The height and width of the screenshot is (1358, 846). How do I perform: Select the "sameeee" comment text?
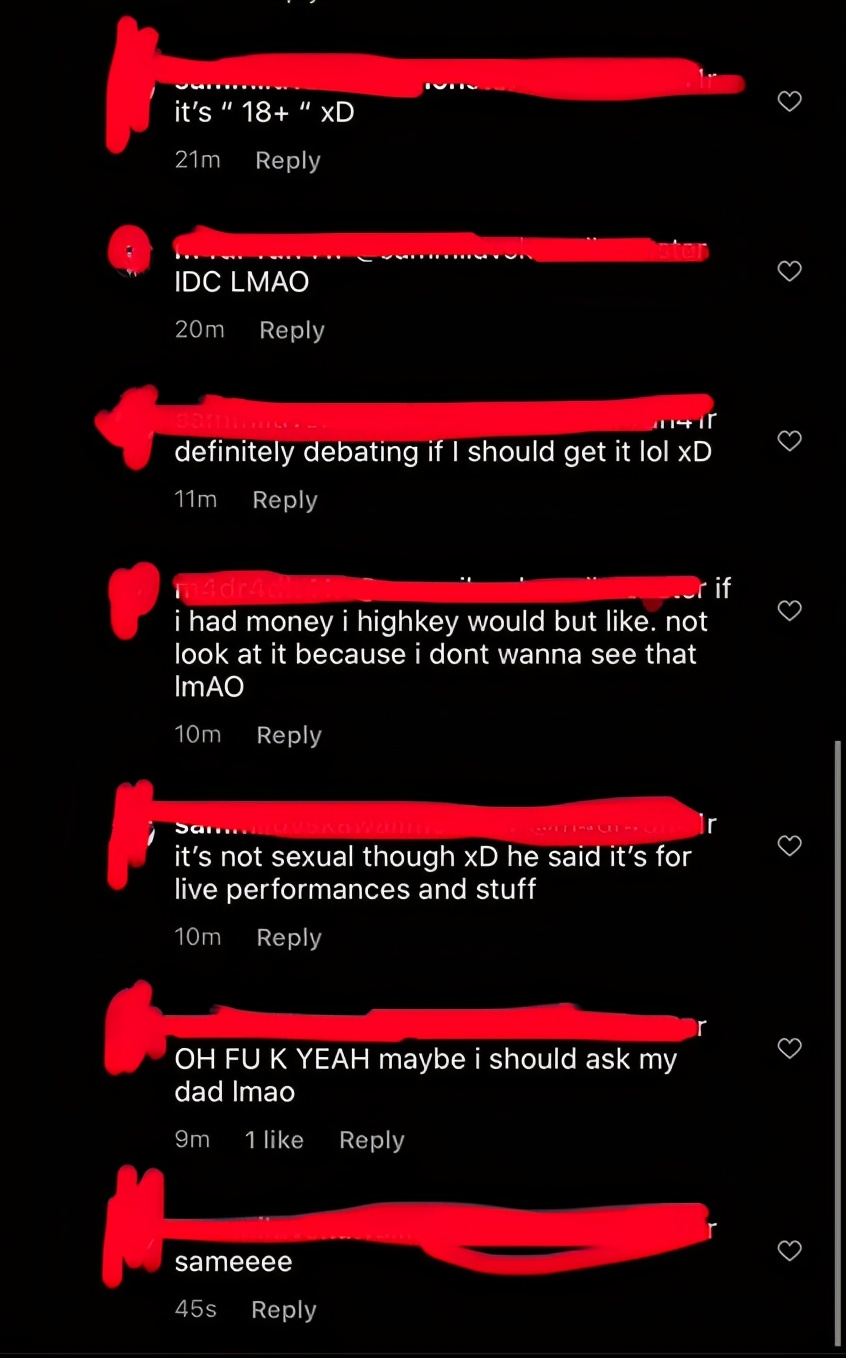pyautogui.click(x=233, y=1262)
